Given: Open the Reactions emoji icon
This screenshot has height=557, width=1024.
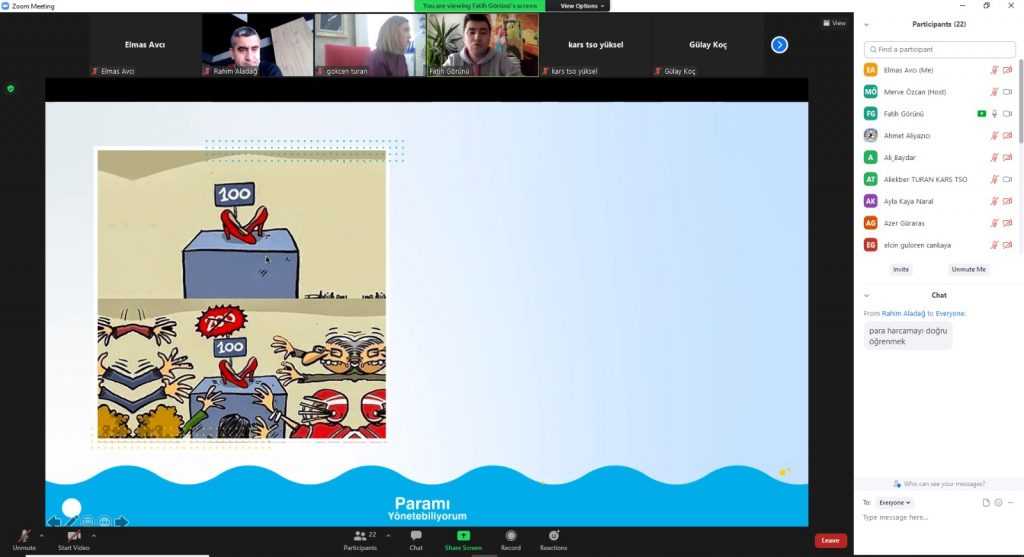Looking at the screenshot, I should click(x=553, y=536).
